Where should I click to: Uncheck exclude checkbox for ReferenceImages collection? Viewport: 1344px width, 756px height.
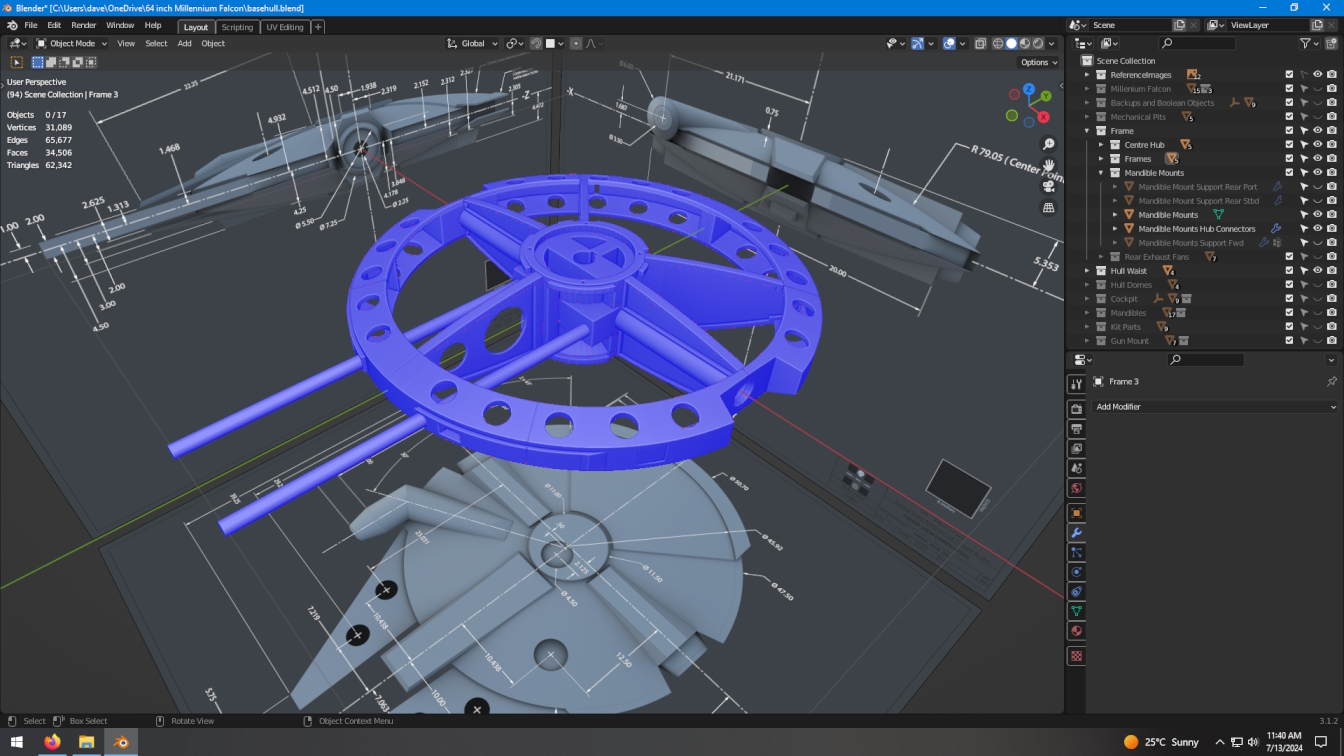(x=1289, y=75)
